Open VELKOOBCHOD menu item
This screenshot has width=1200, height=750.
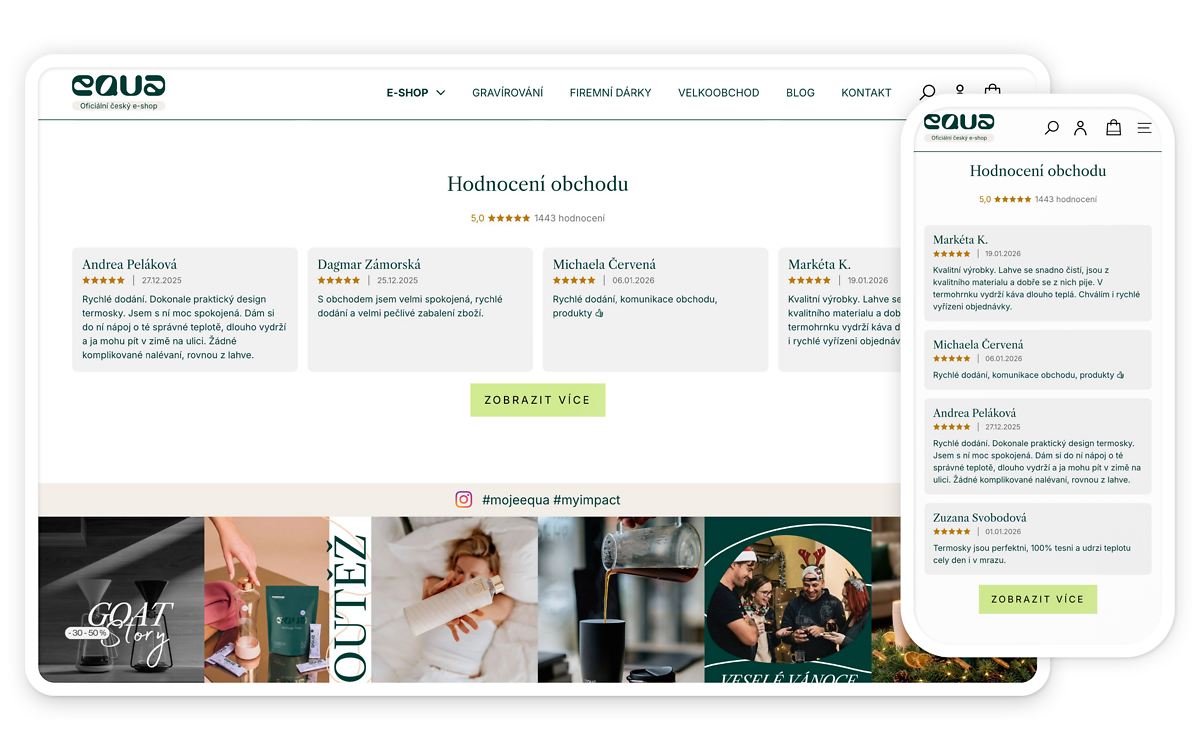[719, 93]
